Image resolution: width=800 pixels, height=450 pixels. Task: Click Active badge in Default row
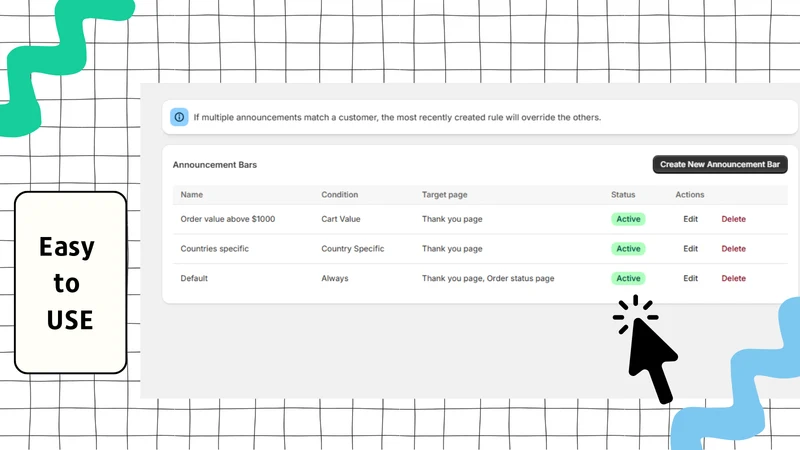point(628,278)
